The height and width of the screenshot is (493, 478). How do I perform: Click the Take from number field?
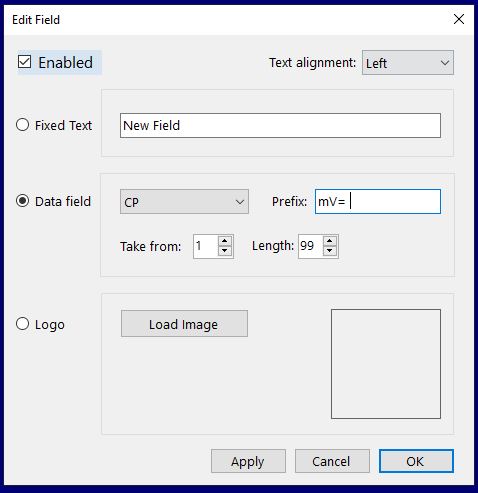(206, 246)
